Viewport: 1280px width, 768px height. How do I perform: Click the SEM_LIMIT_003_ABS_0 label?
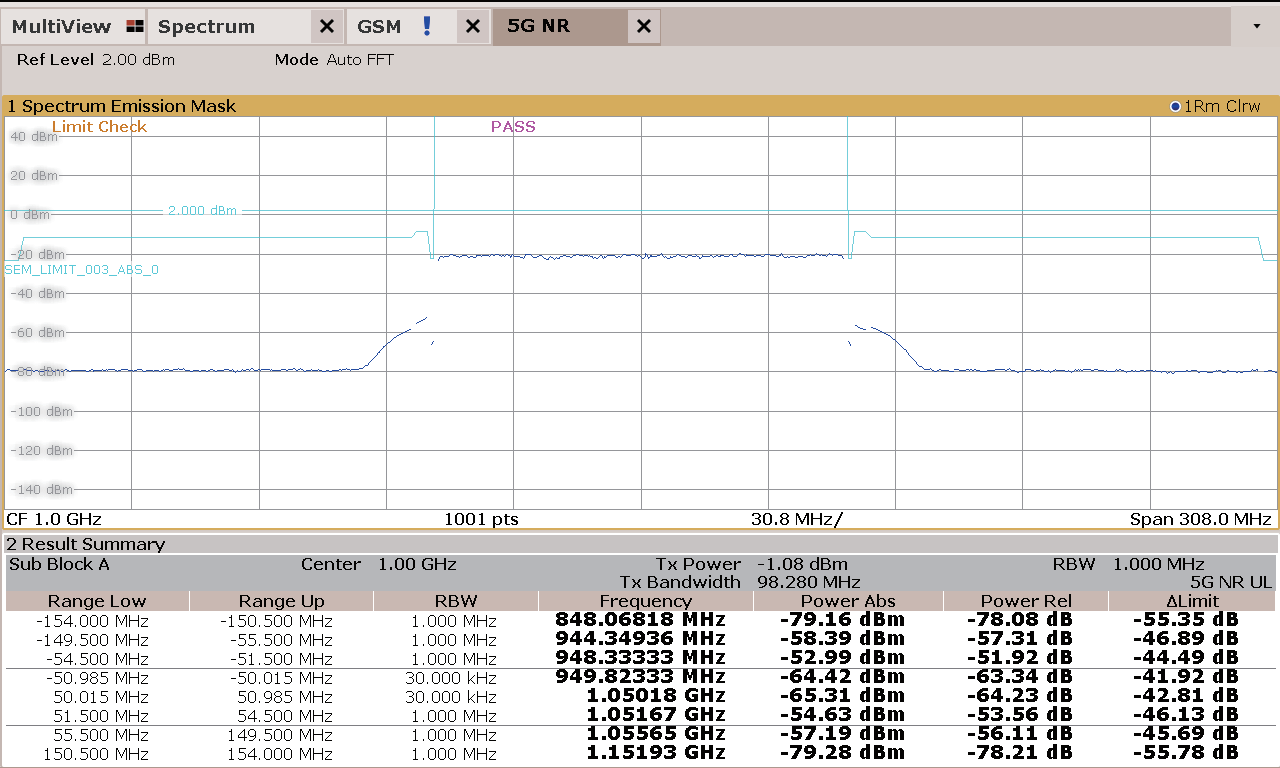81,270
